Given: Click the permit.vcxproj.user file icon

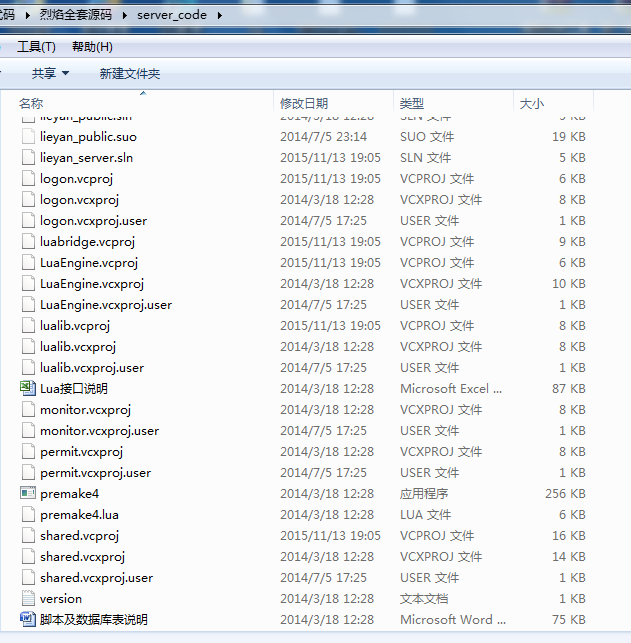Looking at the screenshot, I should coord(28,472).
